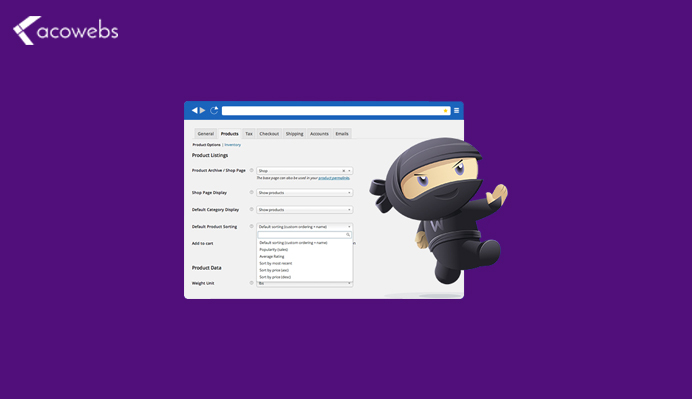Click help icon beside Product Archive / Shop Page
The height and width of the screenshot is (399, 692).
pyautogui.click(x=252, y=170)
